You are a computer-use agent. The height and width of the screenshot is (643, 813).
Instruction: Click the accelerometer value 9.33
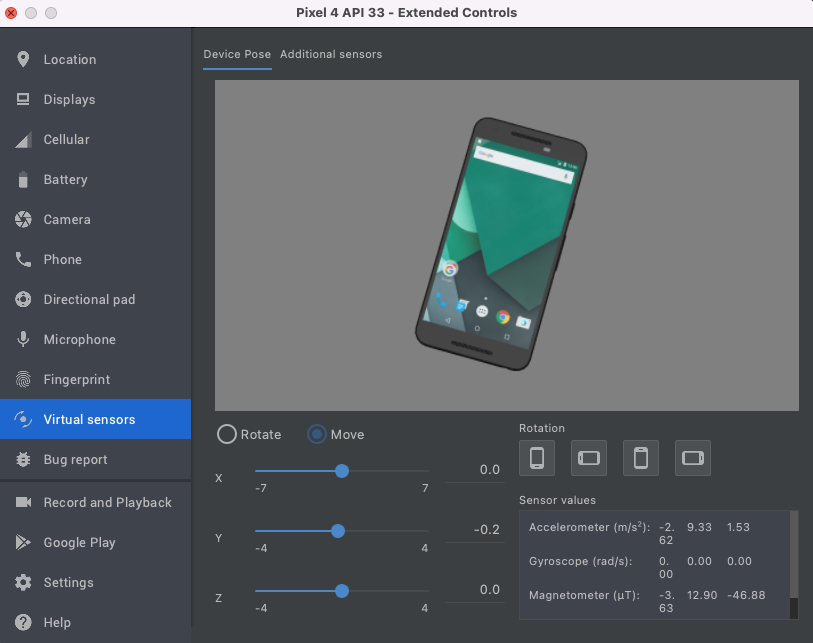(x=699, y=527)
